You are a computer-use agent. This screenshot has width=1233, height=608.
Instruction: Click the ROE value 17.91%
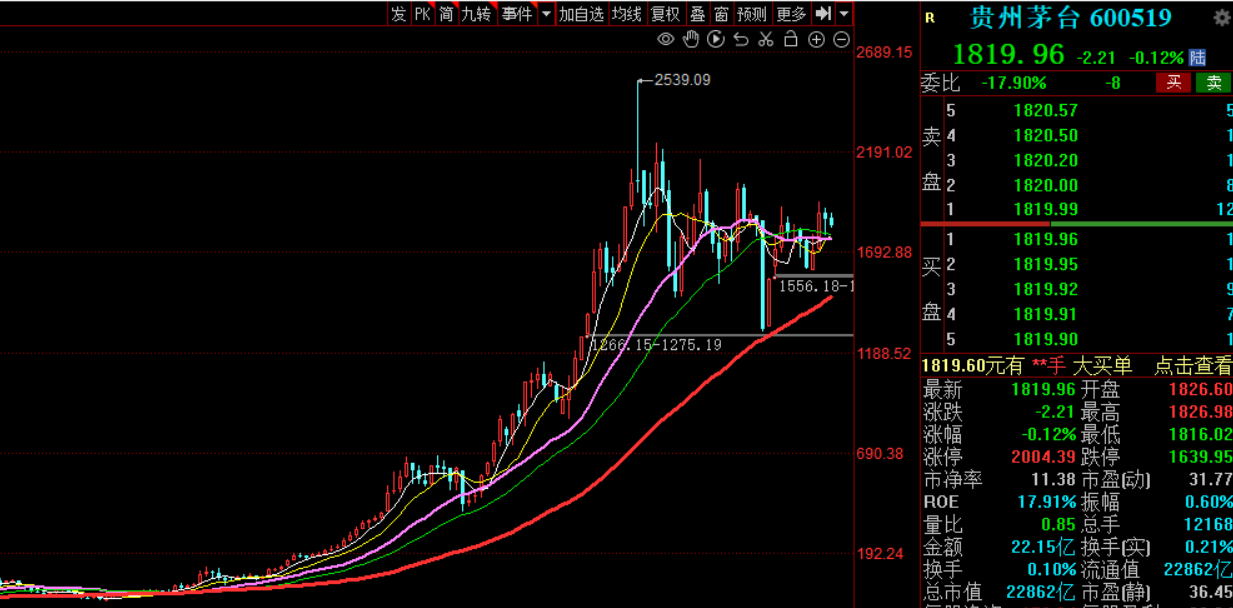click(1046, 502)
